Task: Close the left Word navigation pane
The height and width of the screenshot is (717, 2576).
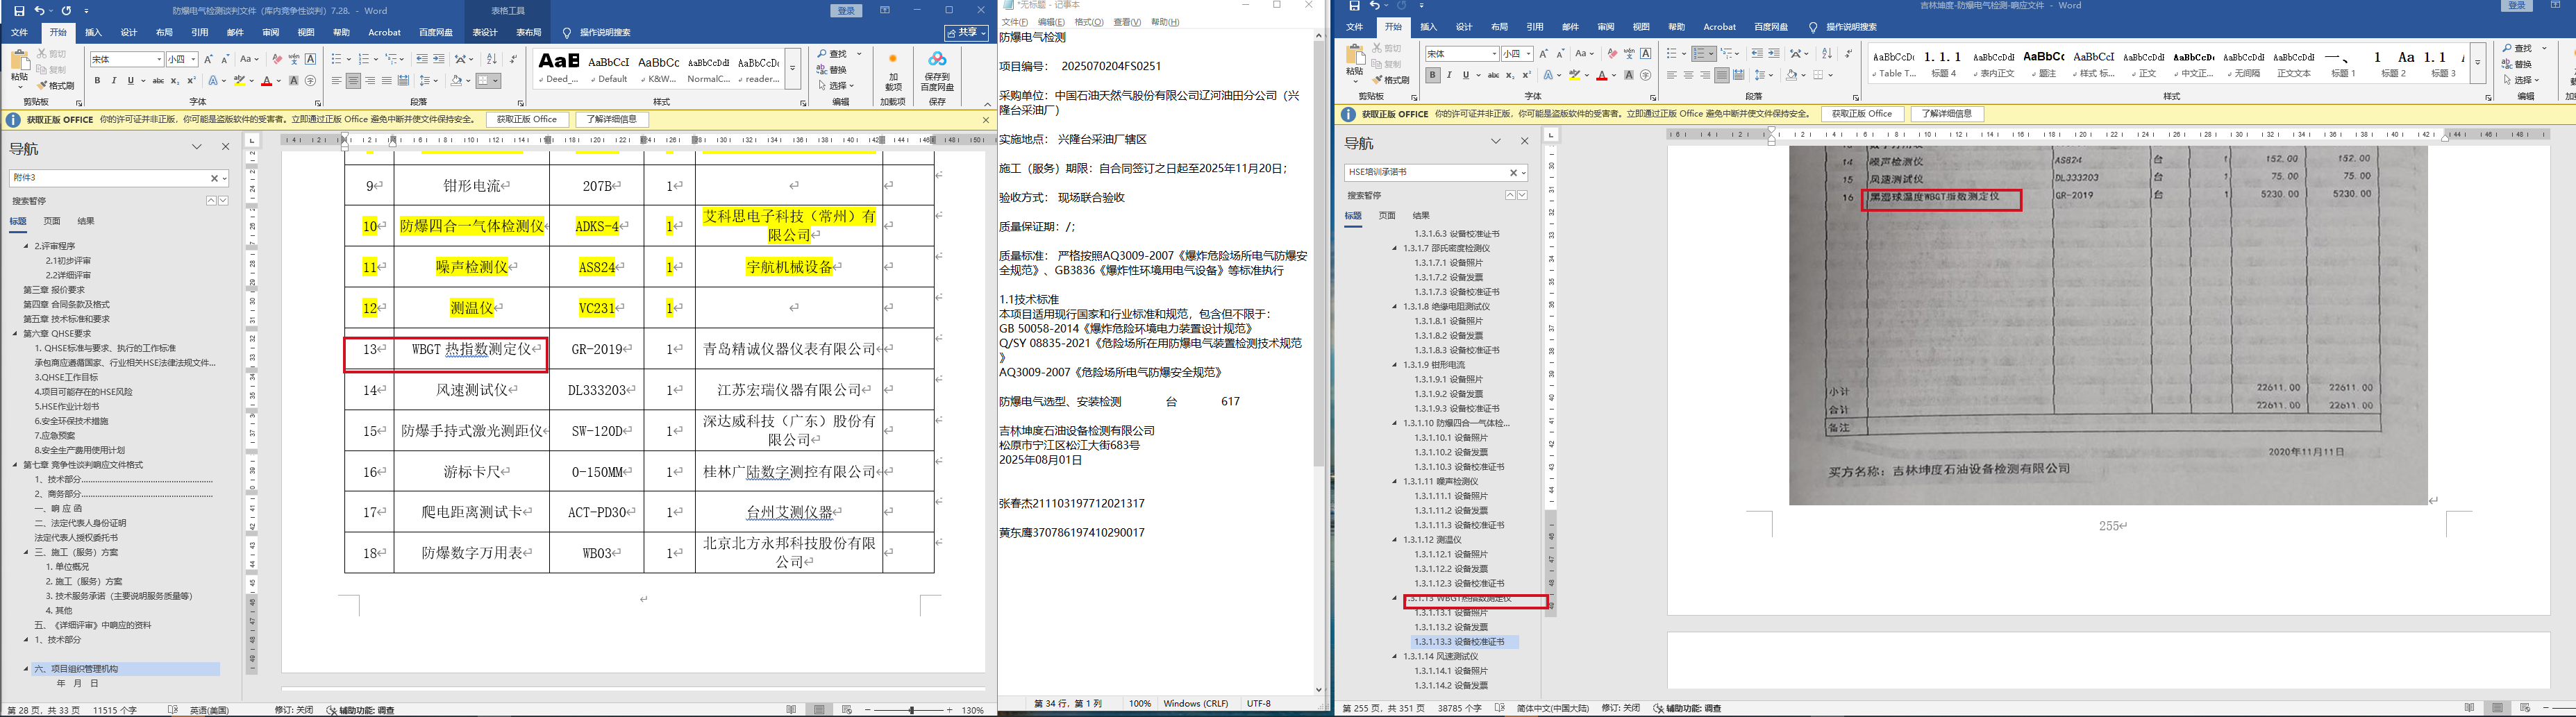Action: pos(225,147)
